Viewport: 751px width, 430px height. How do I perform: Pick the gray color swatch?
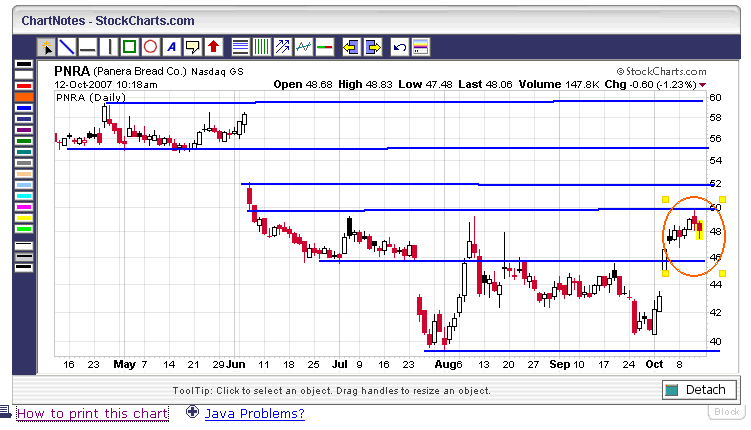[24, 163]
